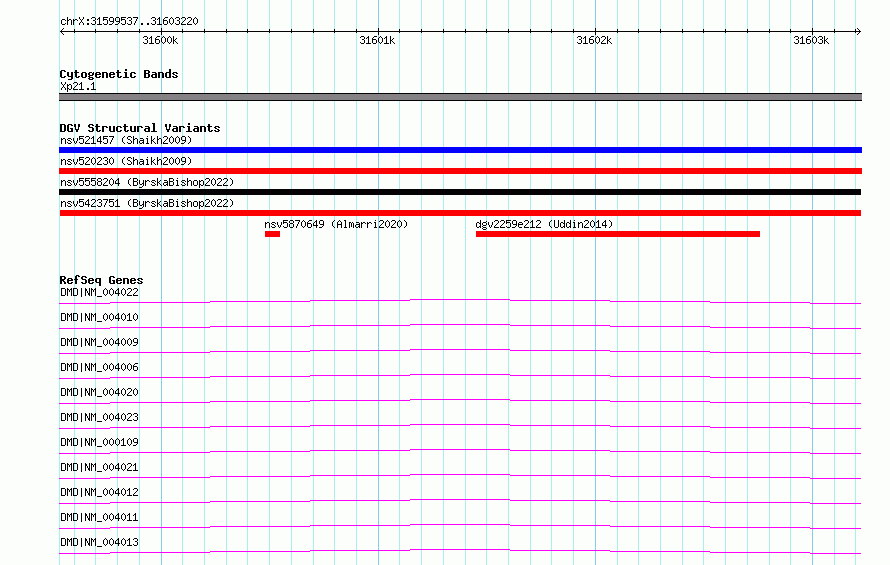The width and height of the screenshot is (890, 565).
Task: Click the nsv5870649 (Almarri2020) label
Action: click(x=336, y=224)
